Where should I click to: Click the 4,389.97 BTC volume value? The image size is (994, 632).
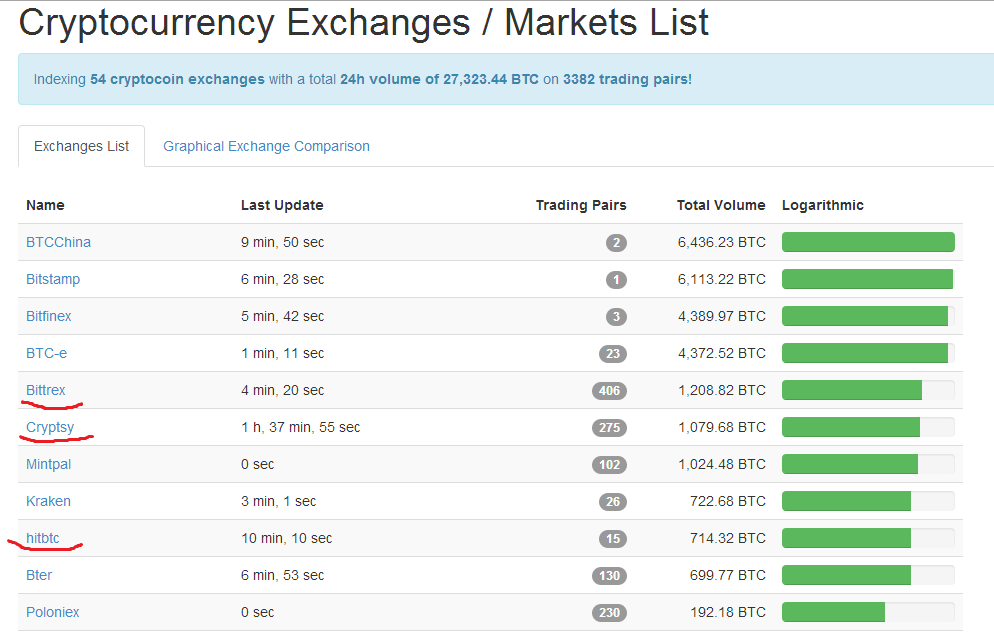tap(721, 316)
